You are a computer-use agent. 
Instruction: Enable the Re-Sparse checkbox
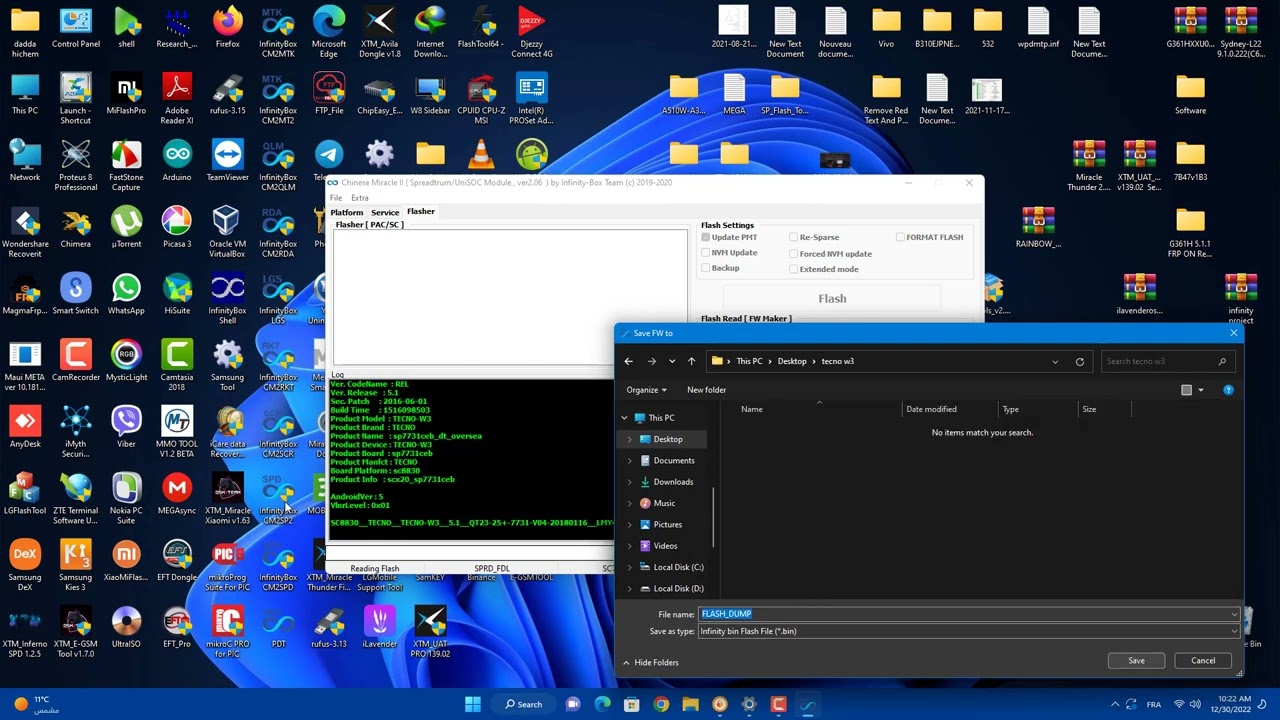coord(794,237)
